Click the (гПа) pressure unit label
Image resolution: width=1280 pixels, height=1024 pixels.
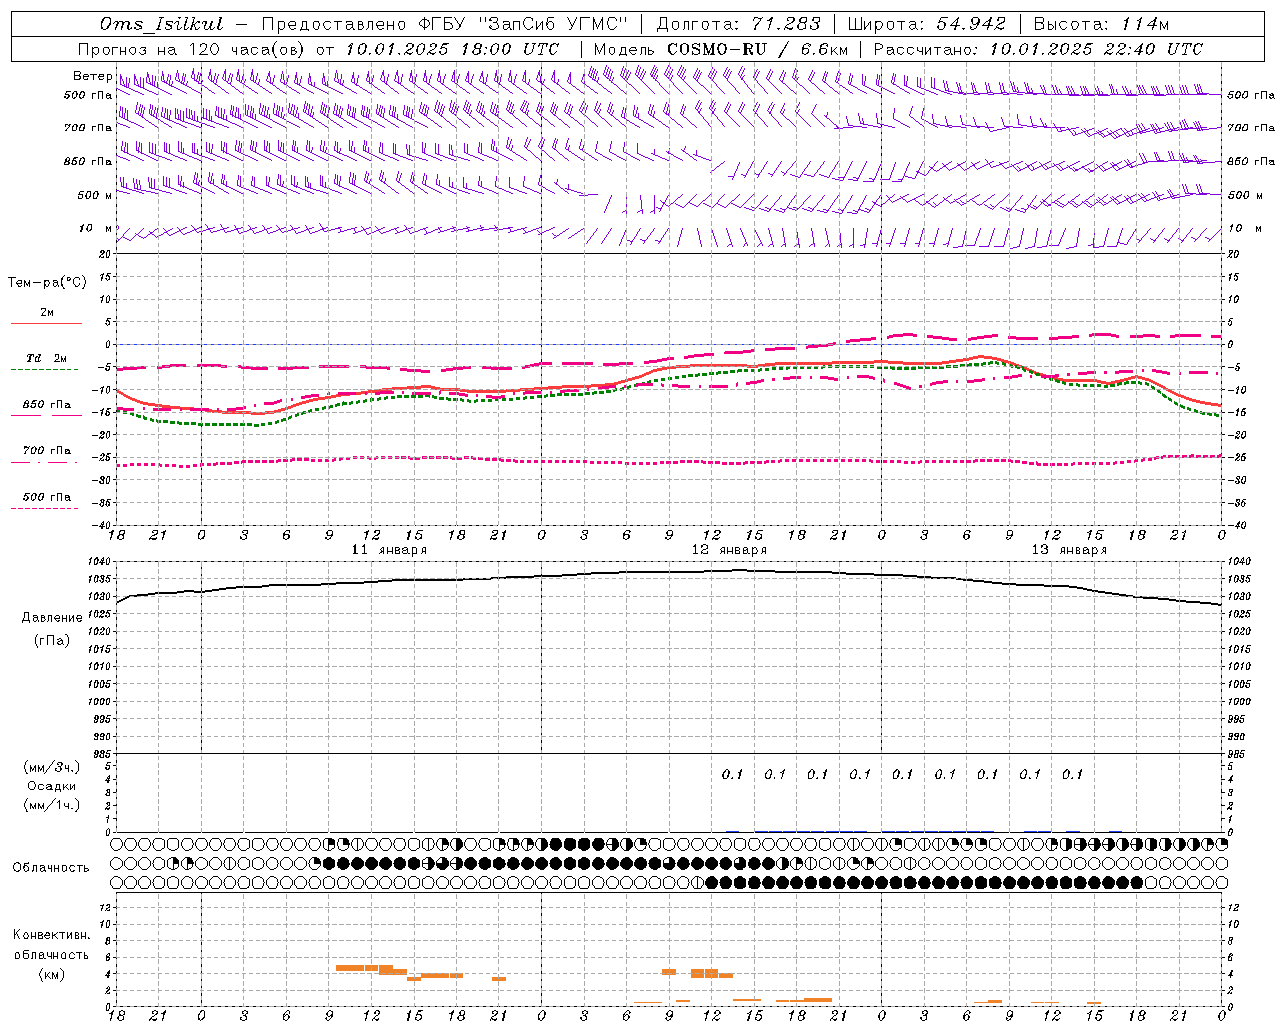52,641
